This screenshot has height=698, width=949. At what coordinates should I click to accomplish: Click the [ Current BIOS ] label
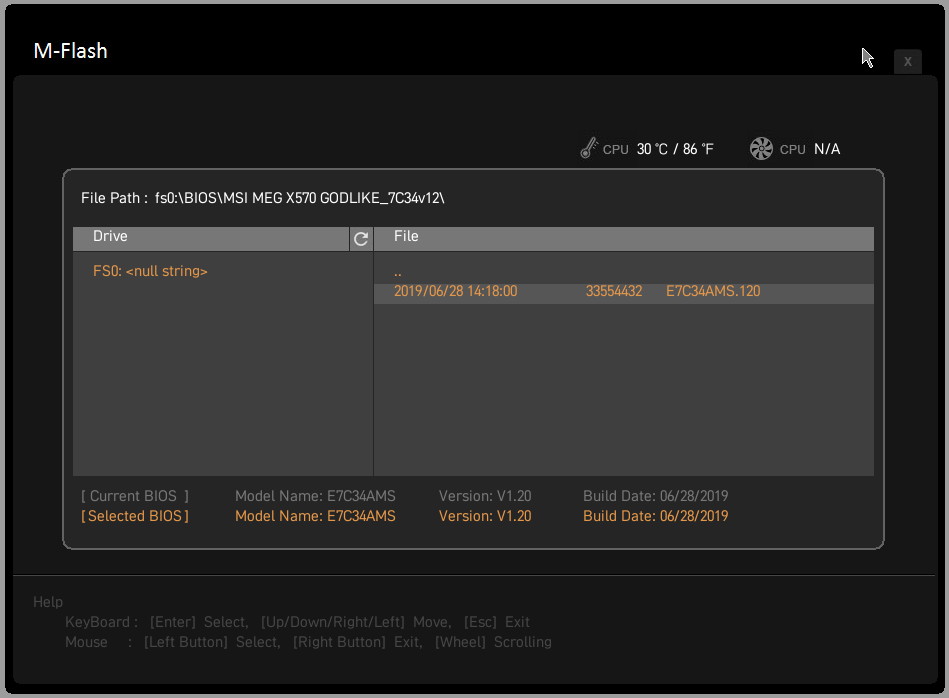tap(135, 496)
